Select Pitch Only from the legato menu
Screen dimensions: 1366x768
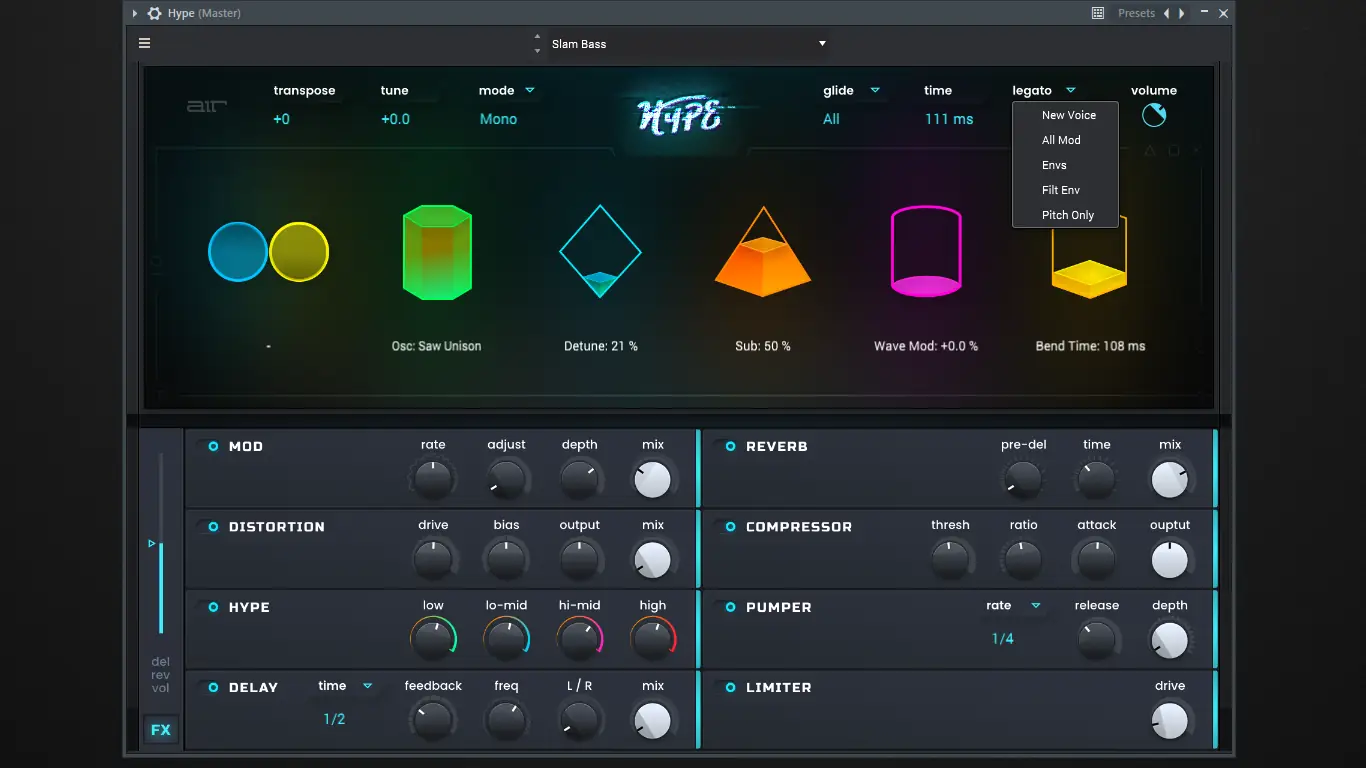tap(1067, 215)
